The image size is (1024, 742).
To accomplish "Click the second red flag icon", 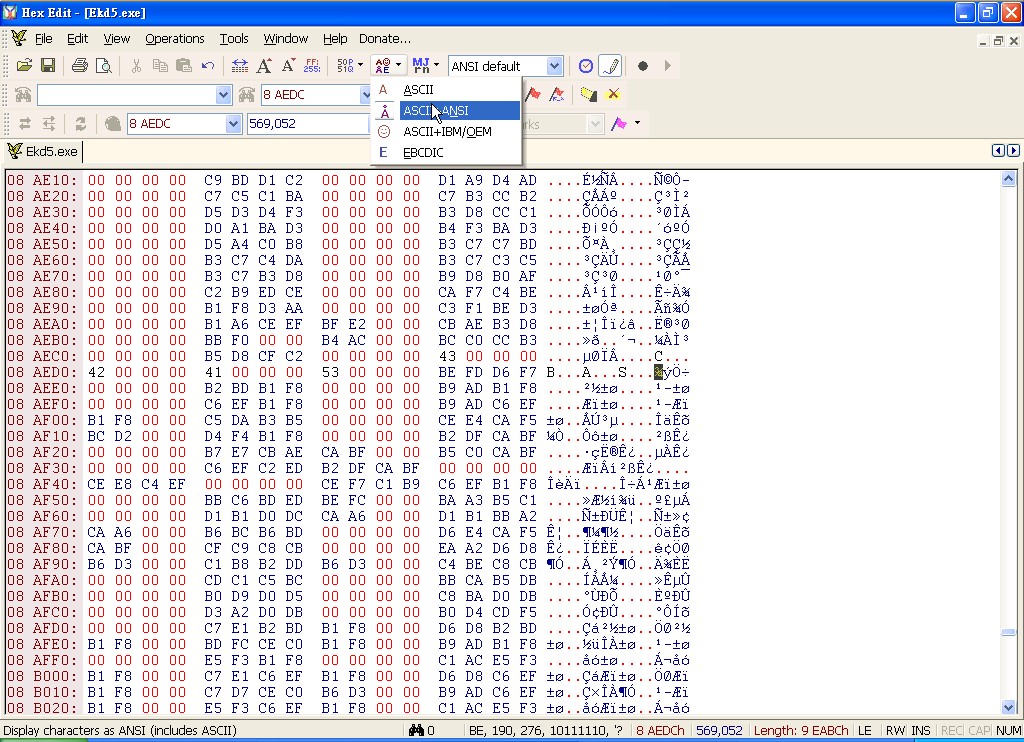I will (556, 95).
